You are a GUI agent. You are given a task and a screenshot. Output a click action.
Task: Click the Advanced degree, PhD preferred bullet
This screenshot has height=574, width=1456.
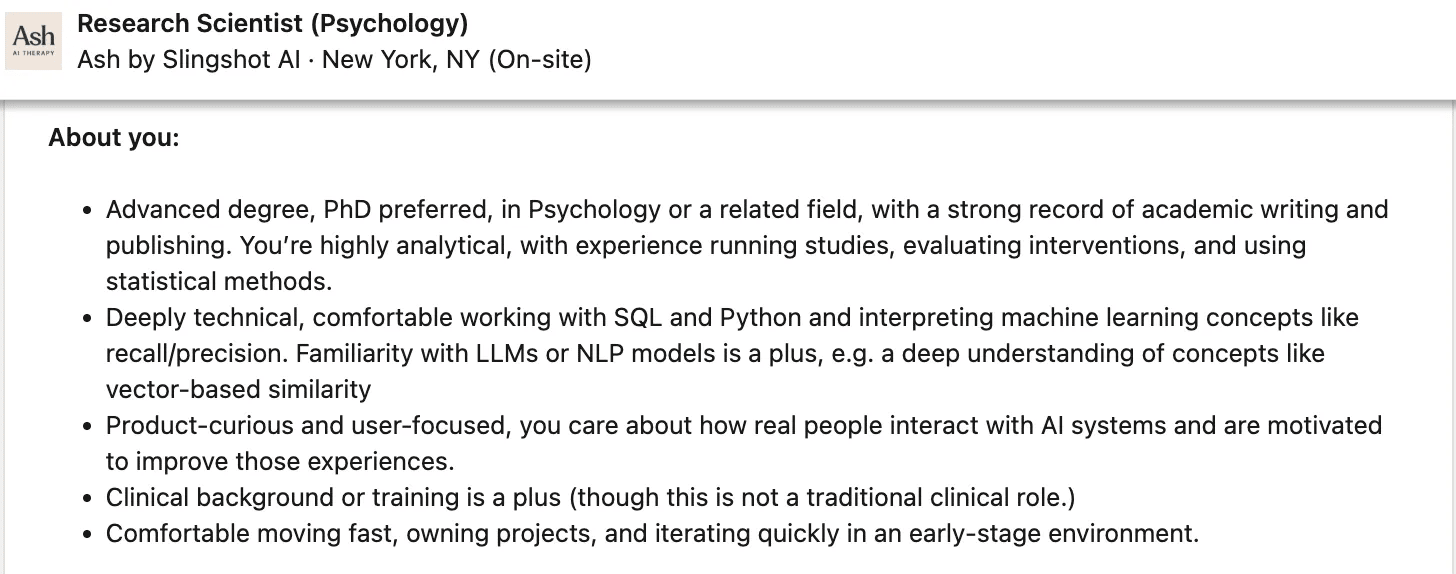(x=747, y=245)
